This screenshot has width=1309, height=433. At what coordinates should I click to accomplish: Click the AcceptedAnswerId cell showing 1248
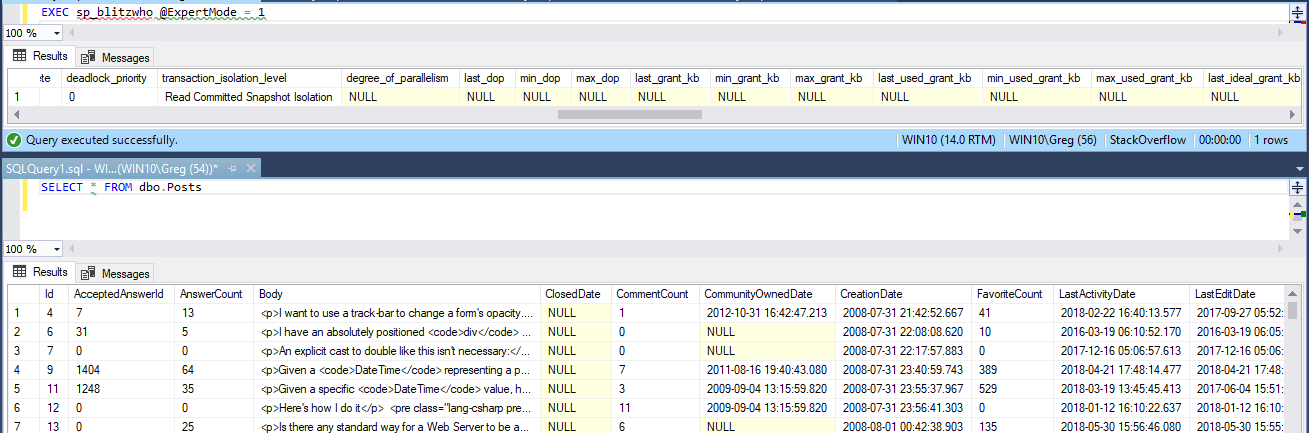[122, 388]
